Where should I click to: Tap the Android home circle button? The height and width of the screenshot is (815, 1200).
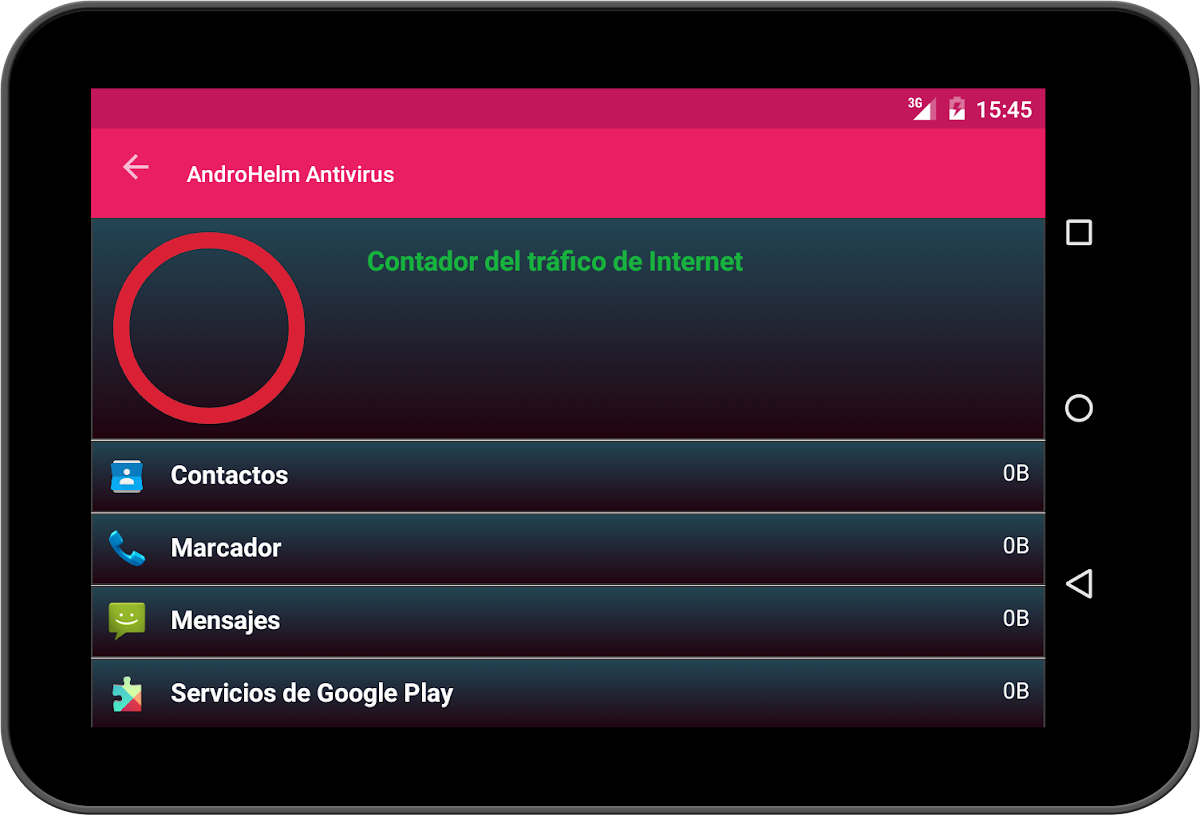1079,408
